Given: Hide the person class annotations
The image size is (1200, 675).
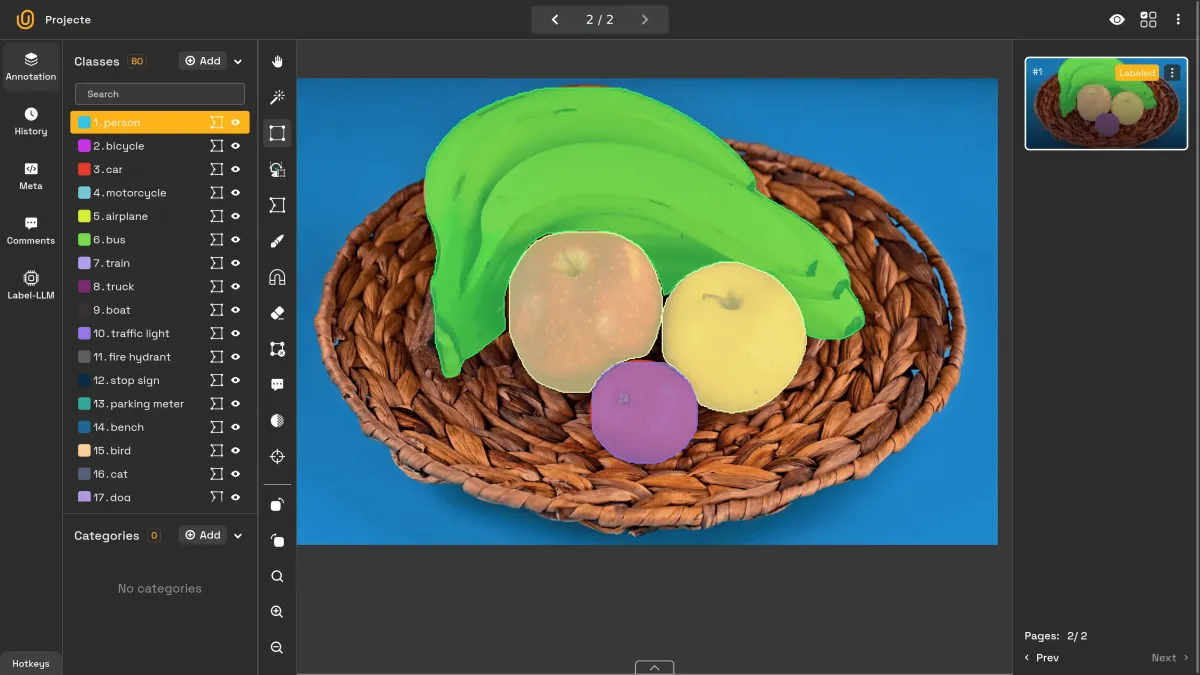Looking at the screenshot, I should point(233,122).
